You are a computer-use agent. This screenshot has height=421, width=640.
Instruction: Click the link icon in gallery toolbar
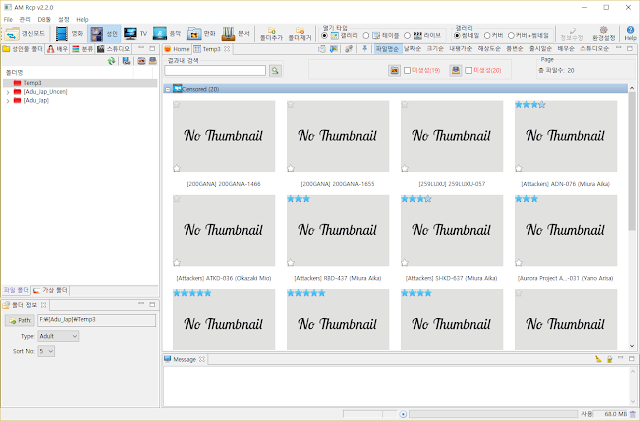tap(349, 49)
